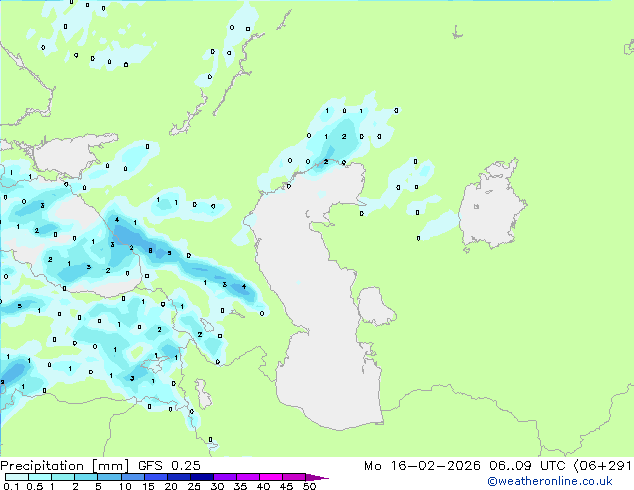Select the 2–5 mm legend color swatch
This screenshot has height=490, width=634.
86,477
